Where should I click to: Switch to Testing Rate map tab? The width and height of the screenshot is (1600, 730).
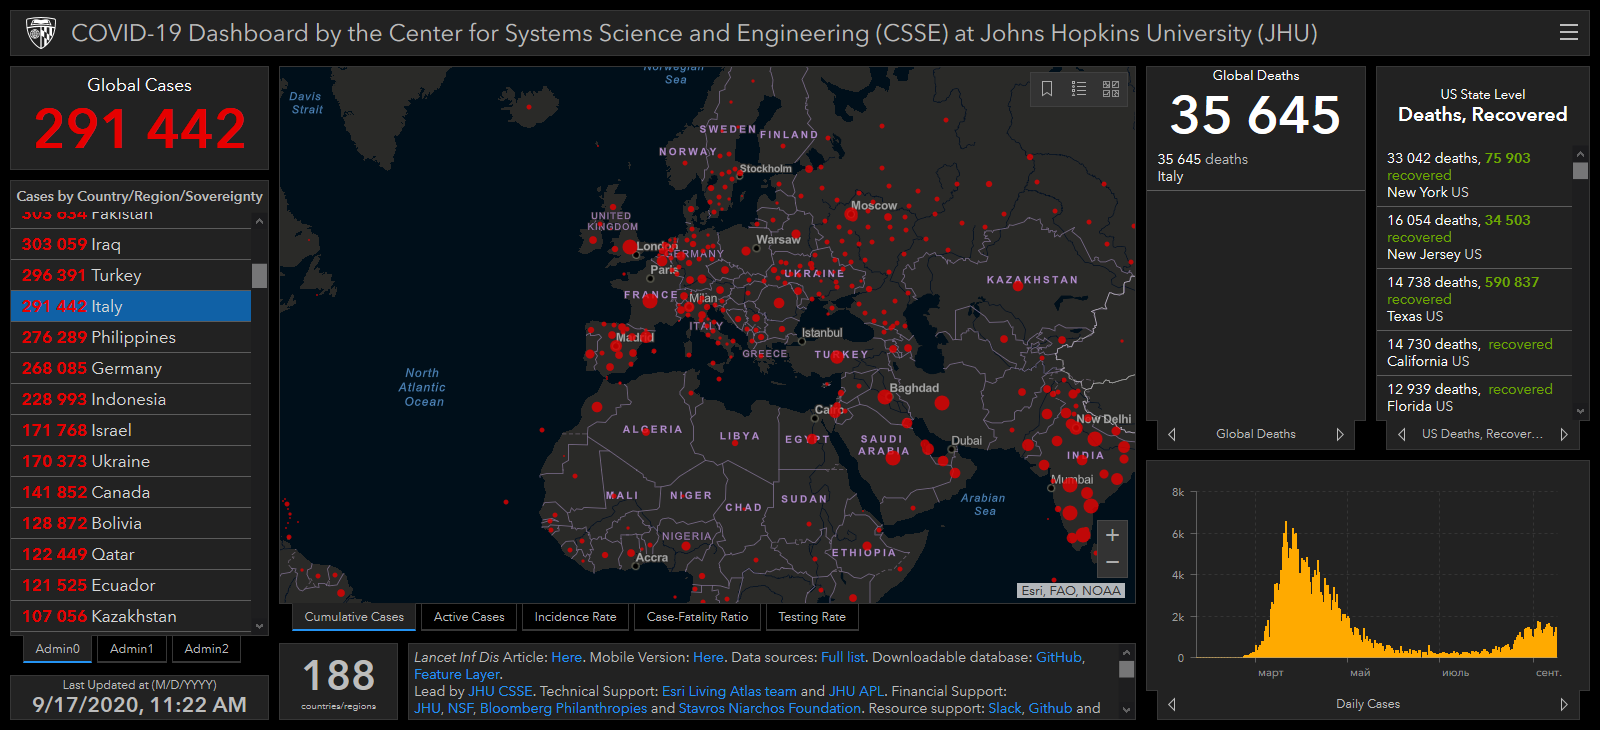[x=812, y=617]
